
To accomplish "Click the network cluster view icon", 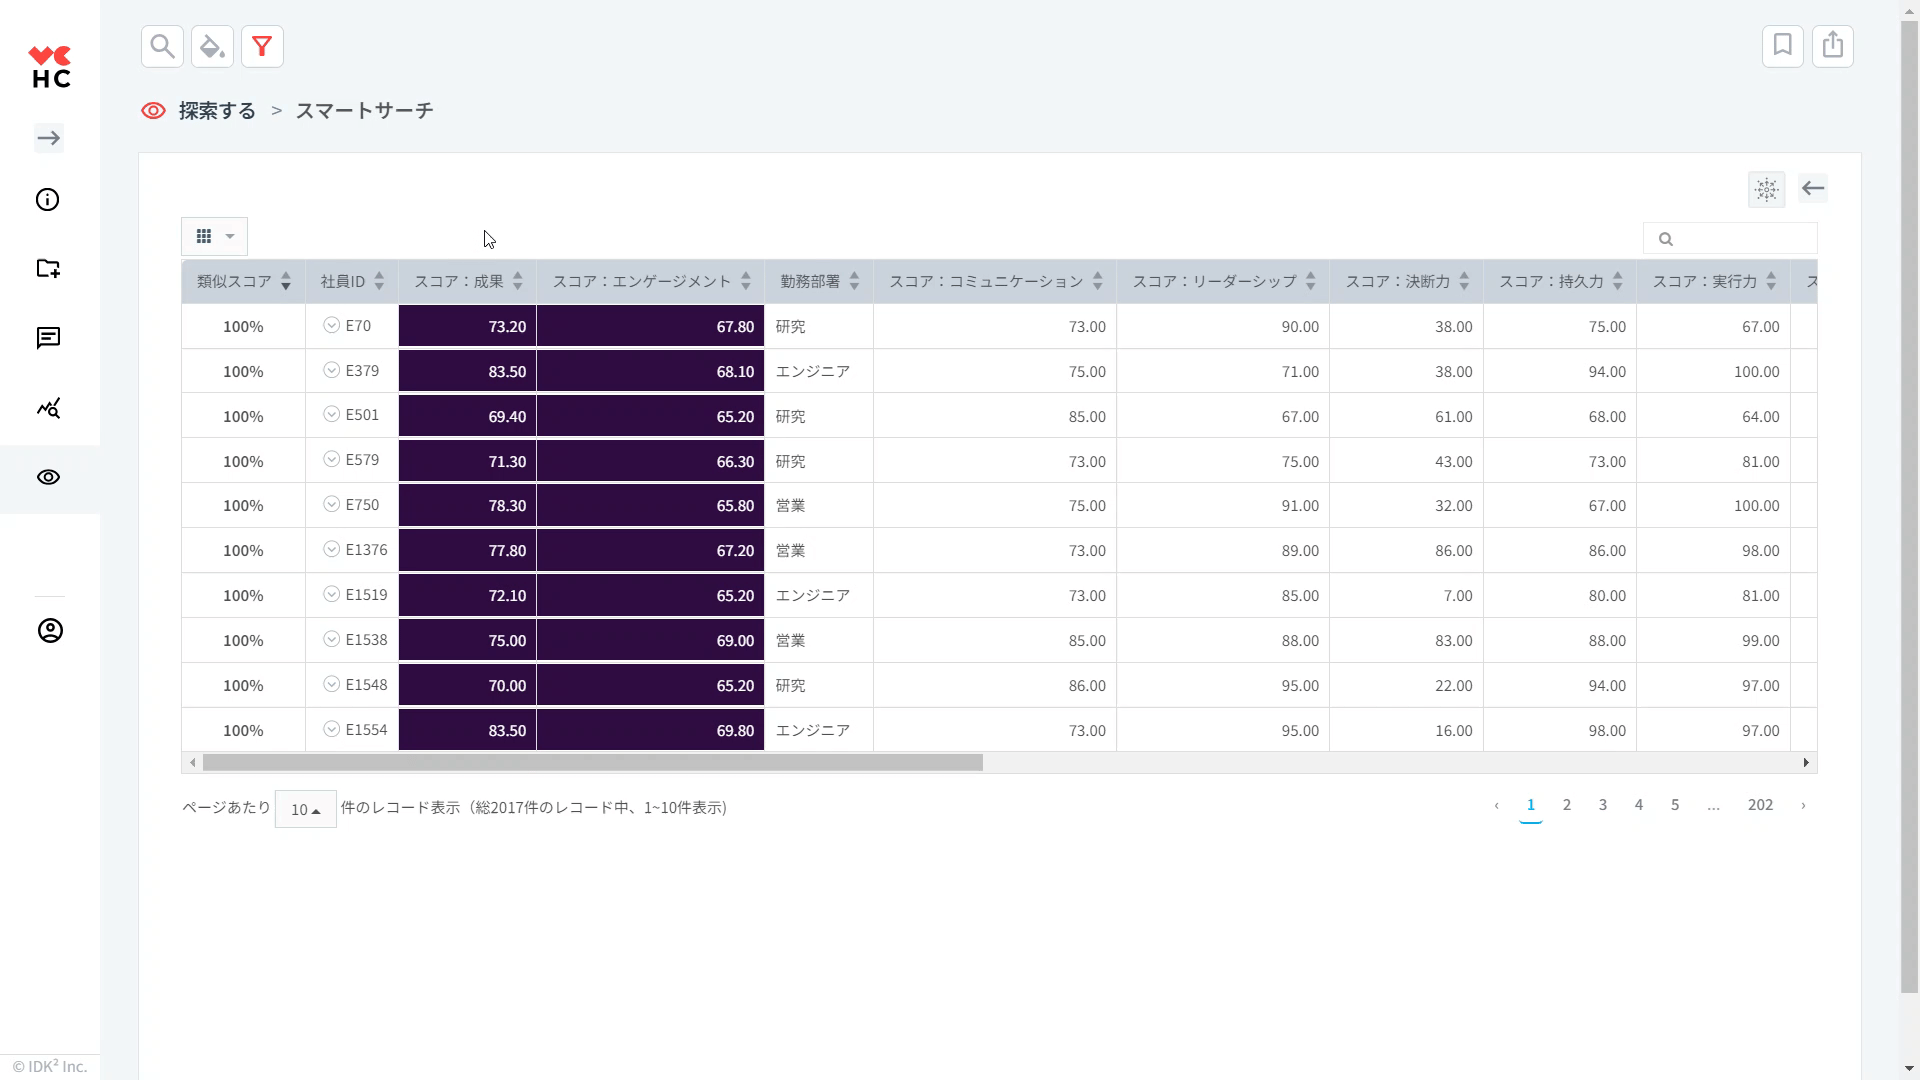I will point(1766,189).
